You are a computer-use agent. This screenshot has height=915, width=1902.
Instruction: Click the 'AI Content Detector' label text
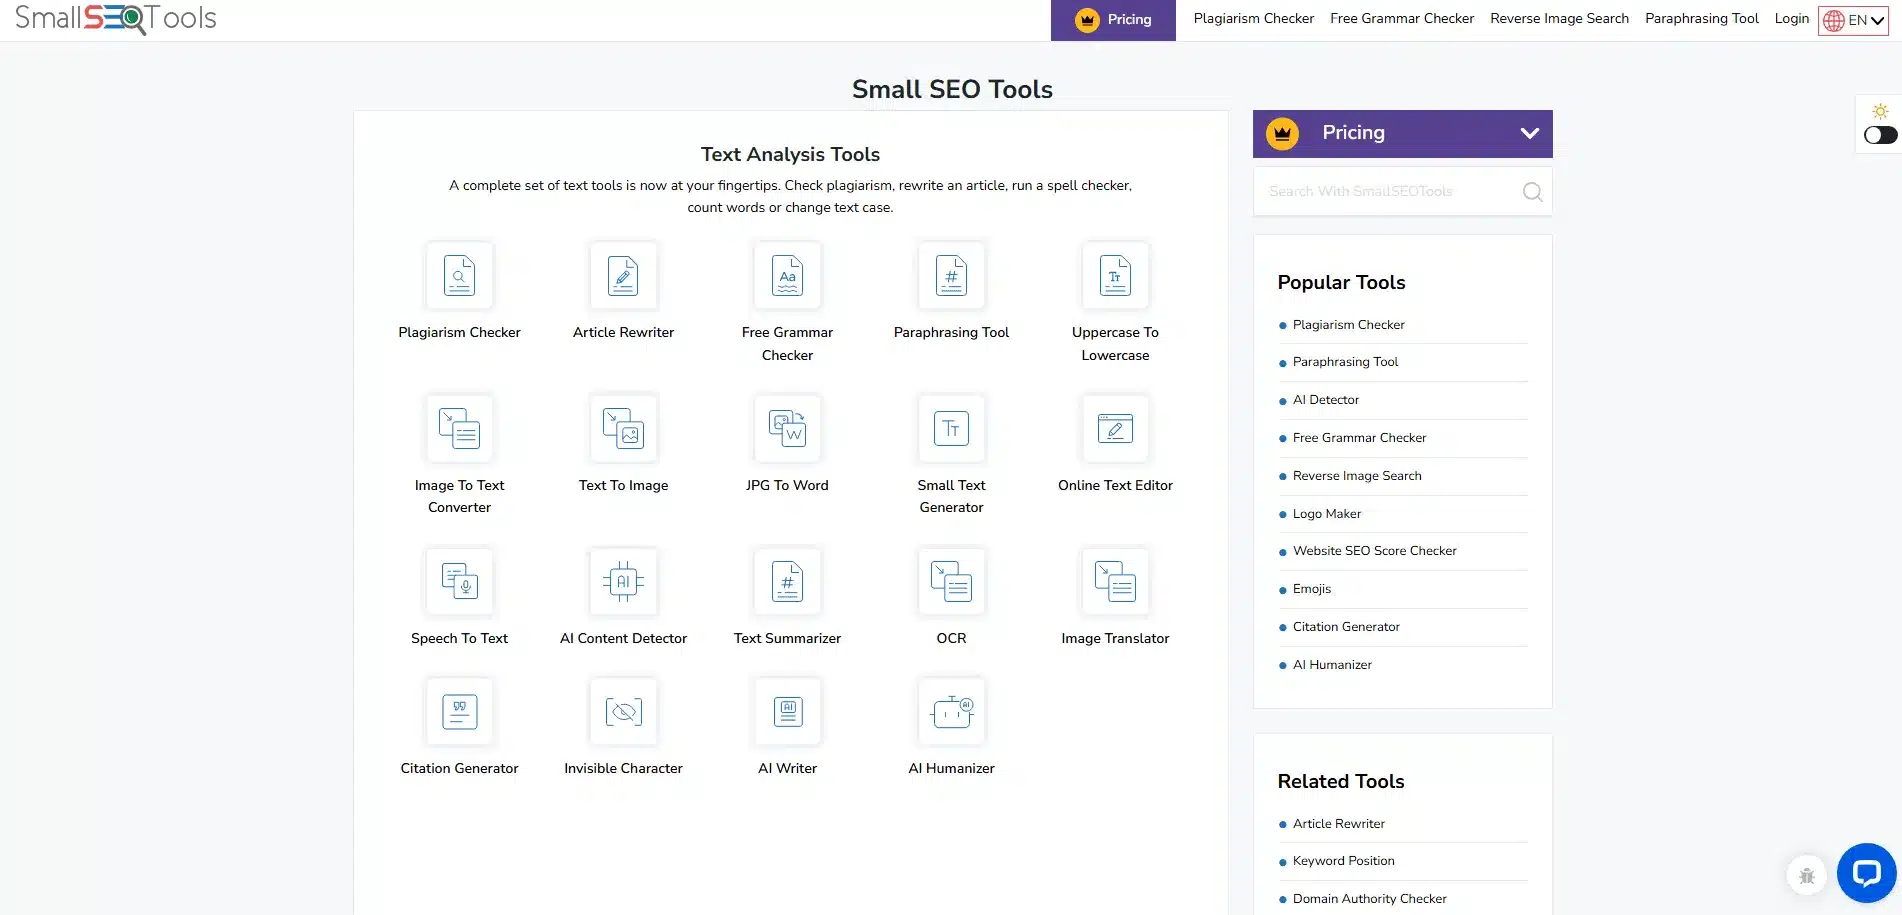tap(623, 638)
